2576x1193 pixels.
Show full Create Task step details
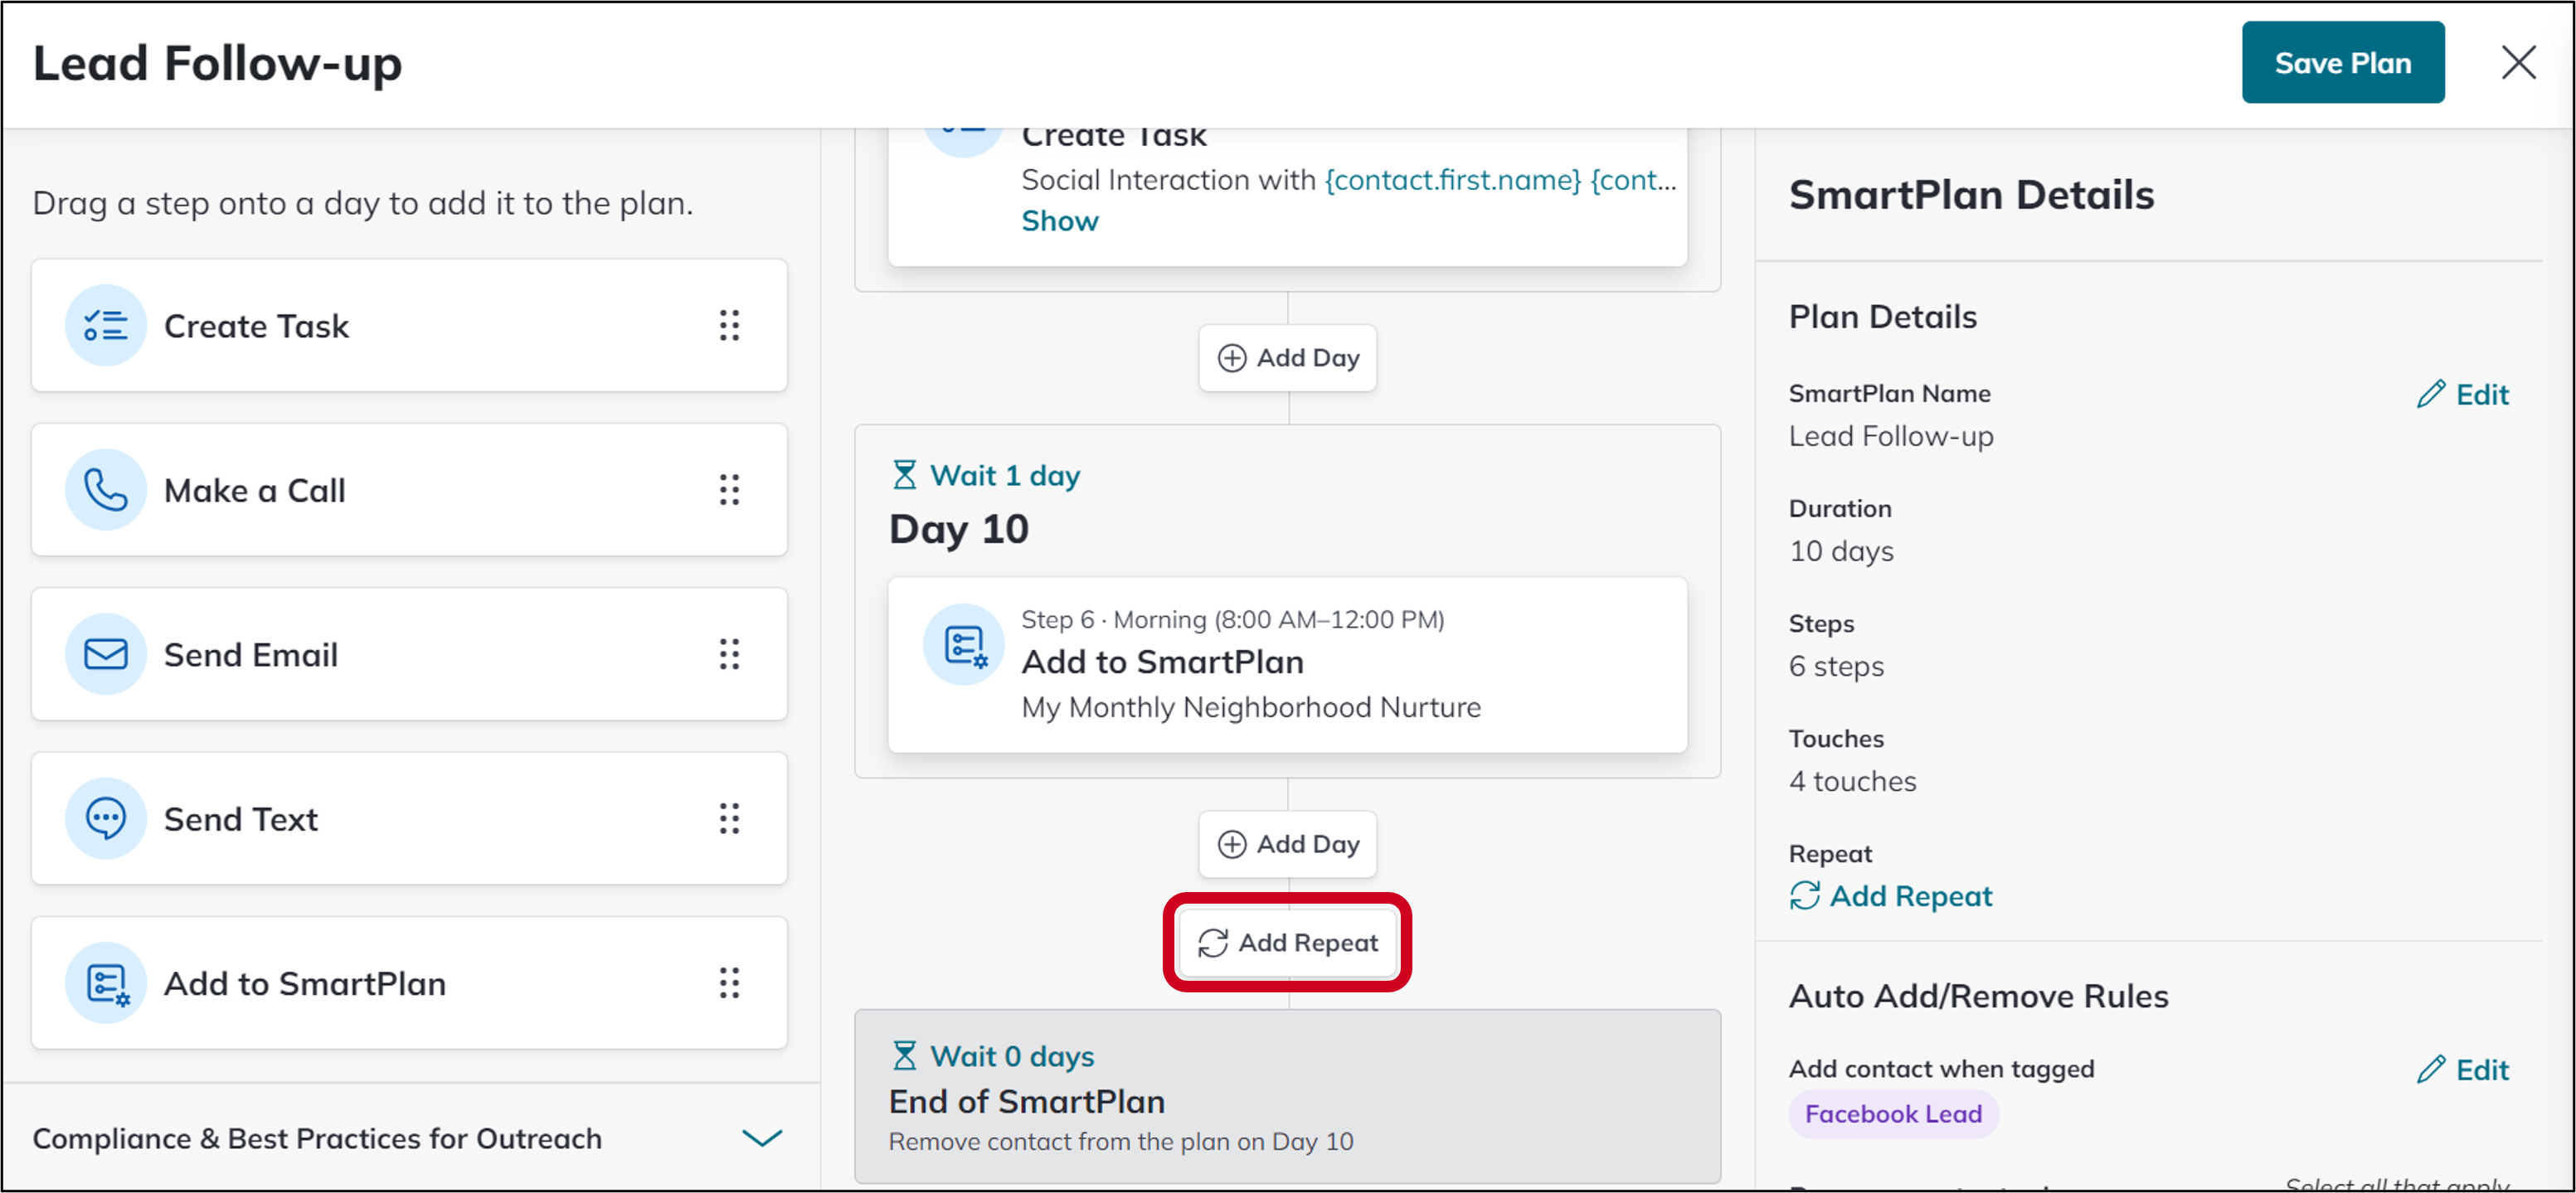click(x=1060, y=221)
